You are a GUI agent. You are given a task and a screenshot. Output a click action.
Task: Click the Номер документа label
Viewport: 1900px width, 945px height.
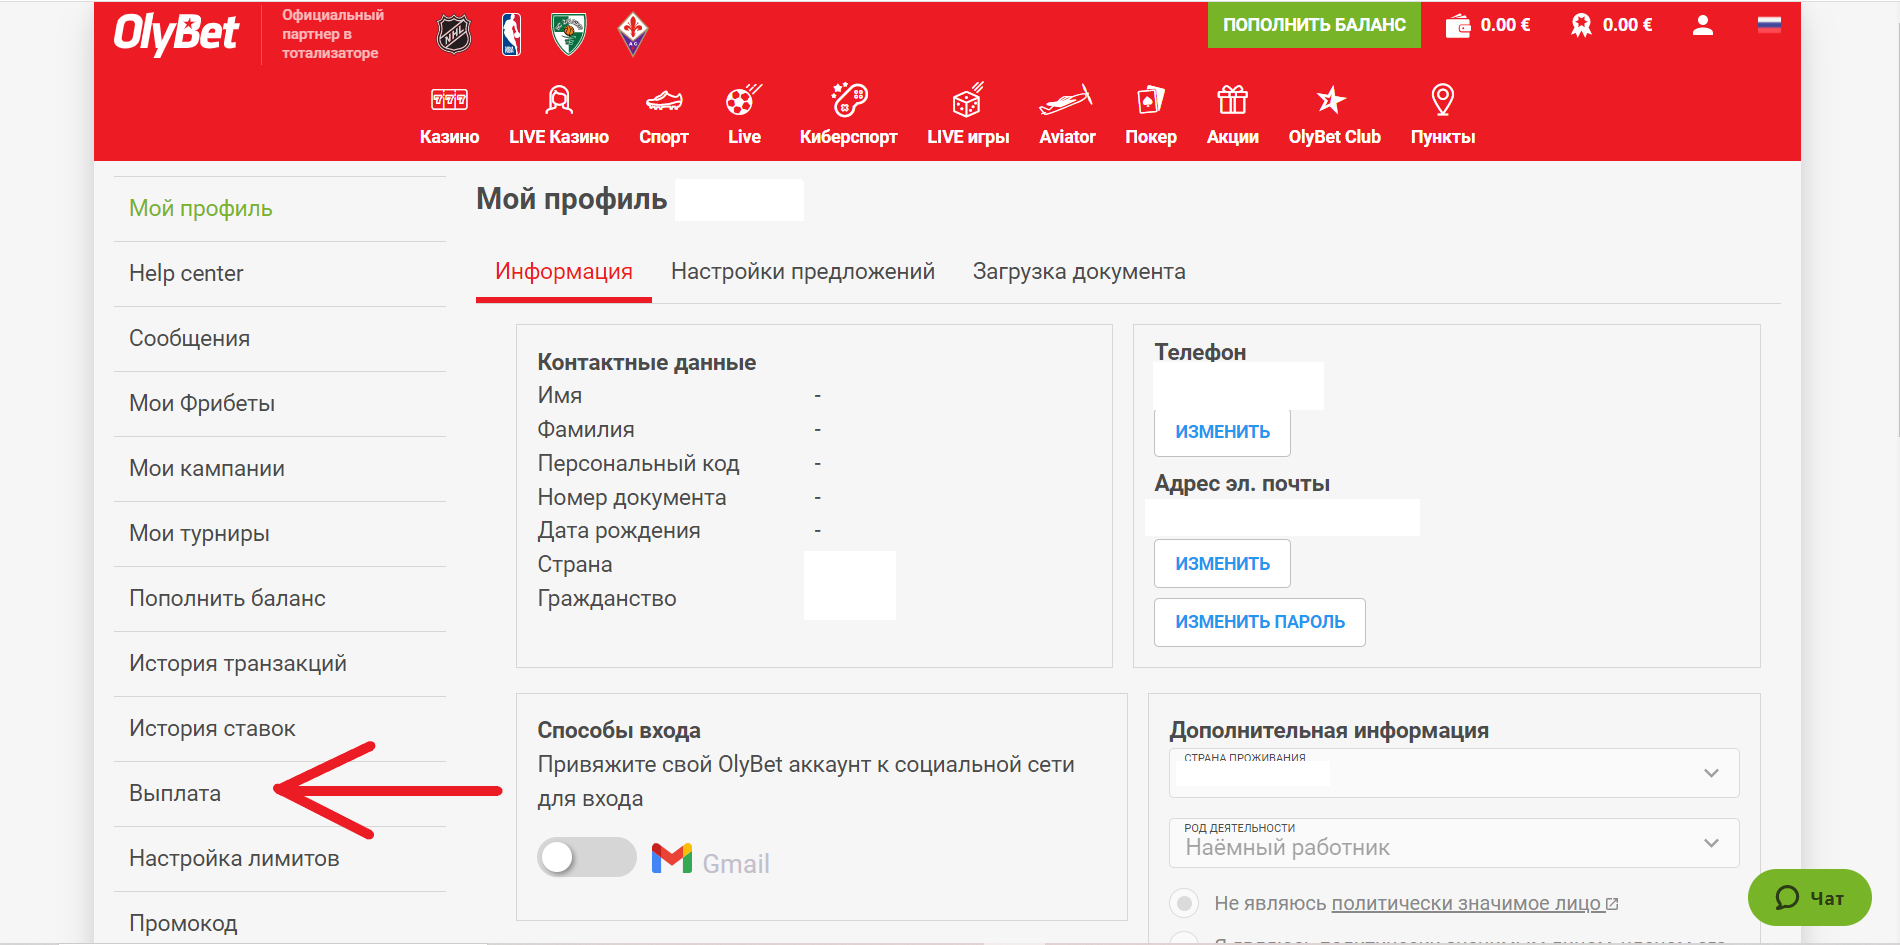point(632,497)
